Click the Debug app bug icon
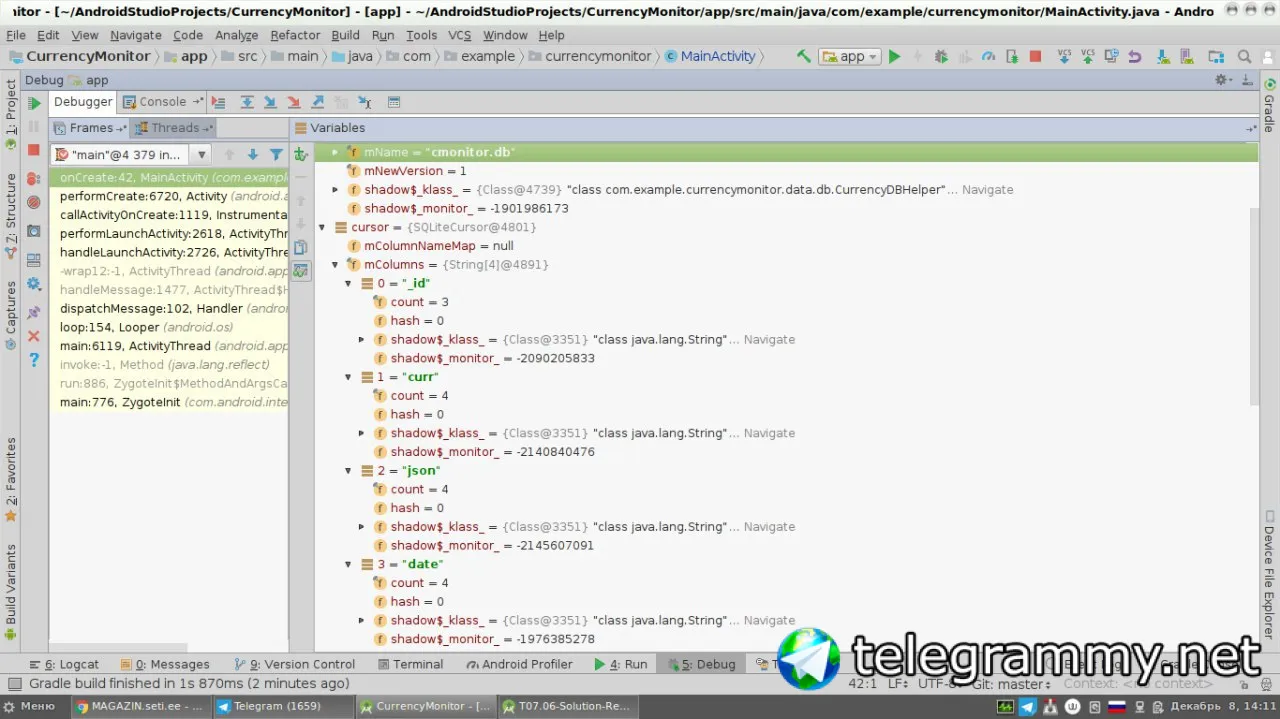Viewport: 1280px width, 719px height. tap(941, 56)
